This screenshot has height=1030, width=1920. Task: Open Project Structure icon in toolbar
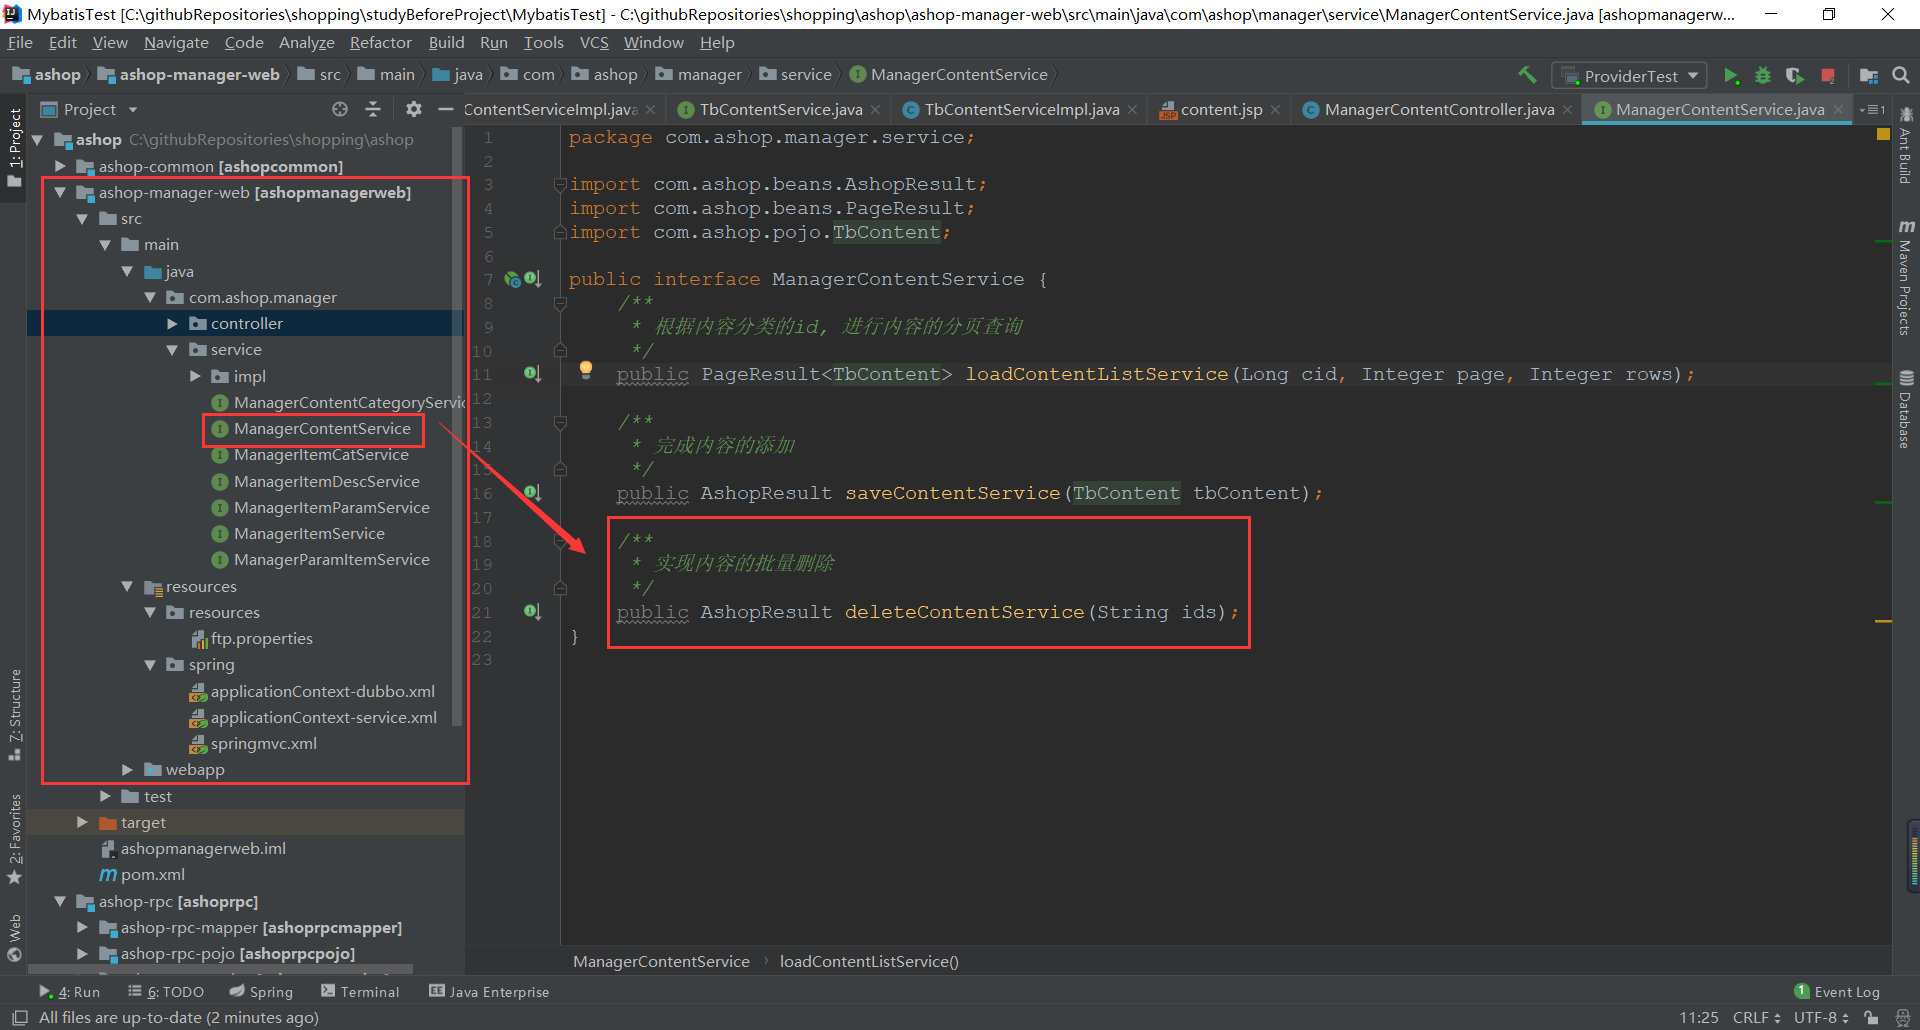(x=1868, y=76)
